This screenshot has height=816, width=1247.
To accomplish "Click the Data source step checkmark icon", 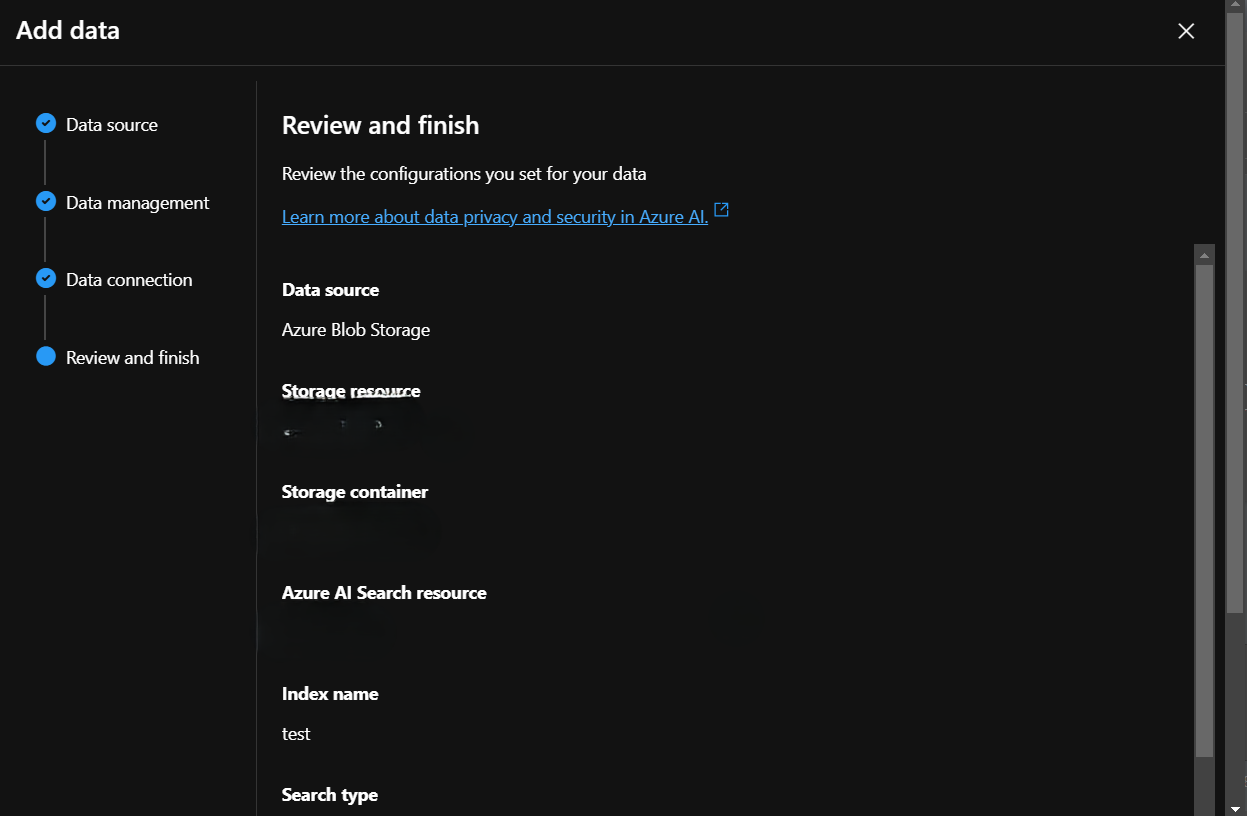I will point(46,124).
